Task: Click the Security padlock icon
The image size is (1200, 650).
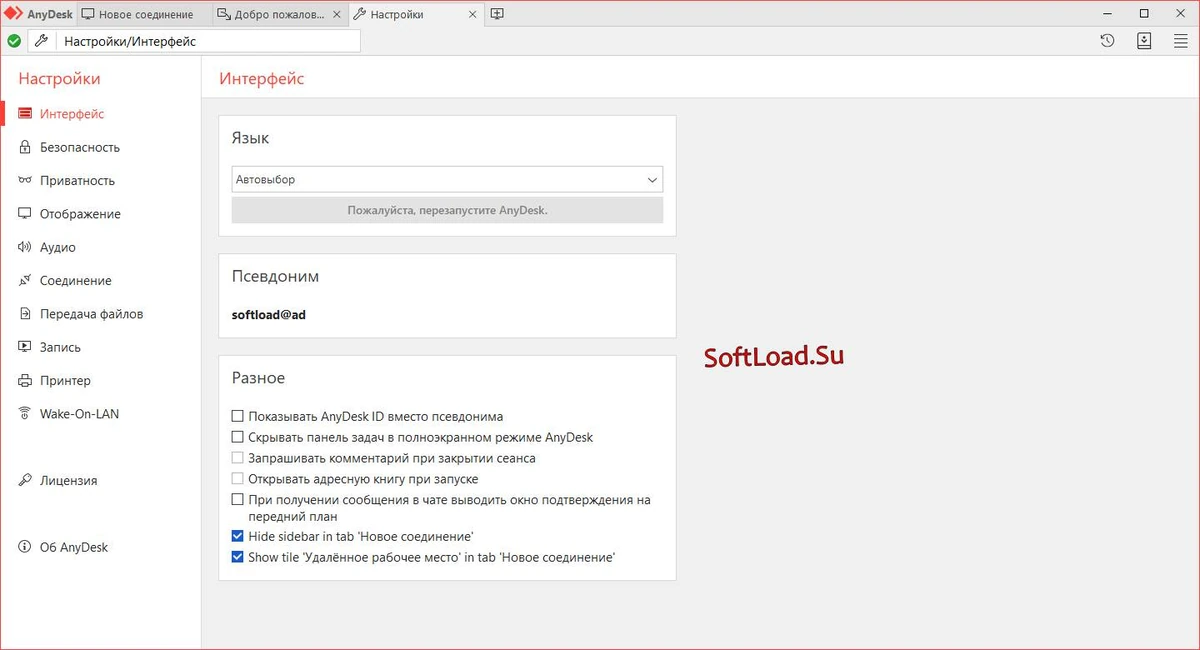Action: (x=25, y=147)
